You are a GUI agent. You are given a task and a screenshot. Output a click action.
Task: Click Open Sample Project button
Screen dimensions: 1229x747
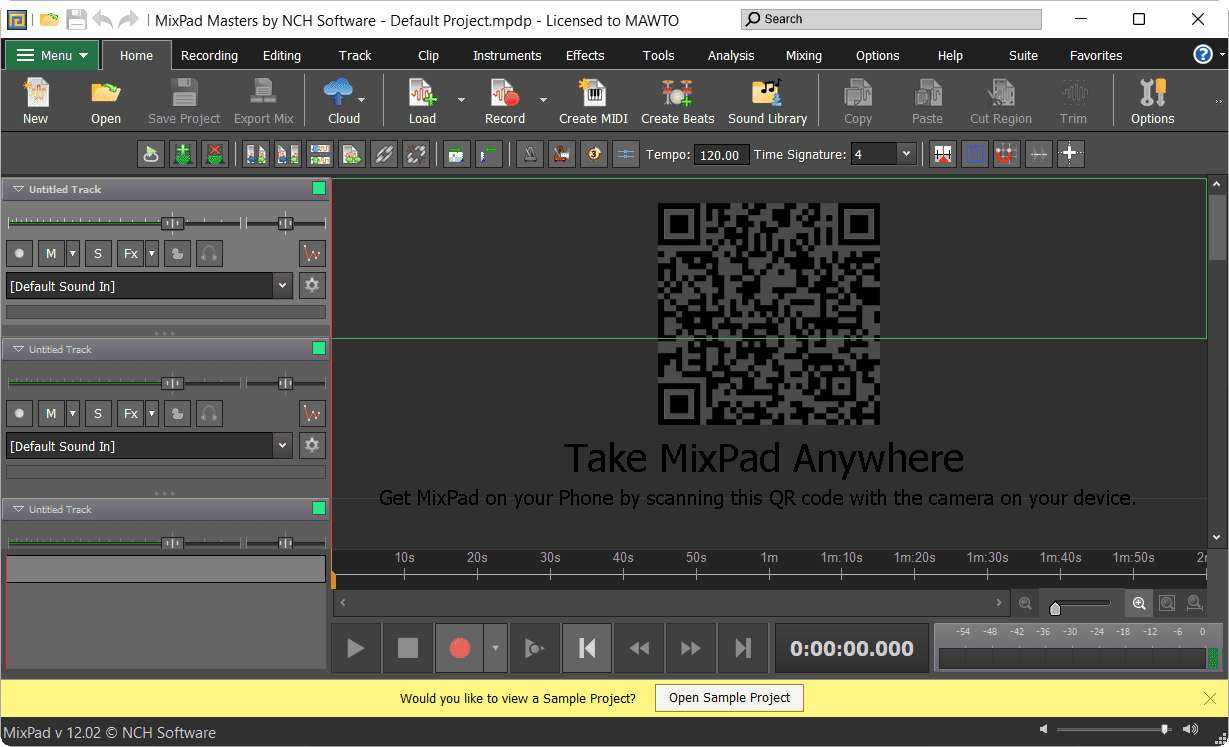pyautogui.click(x=729, y=698)
